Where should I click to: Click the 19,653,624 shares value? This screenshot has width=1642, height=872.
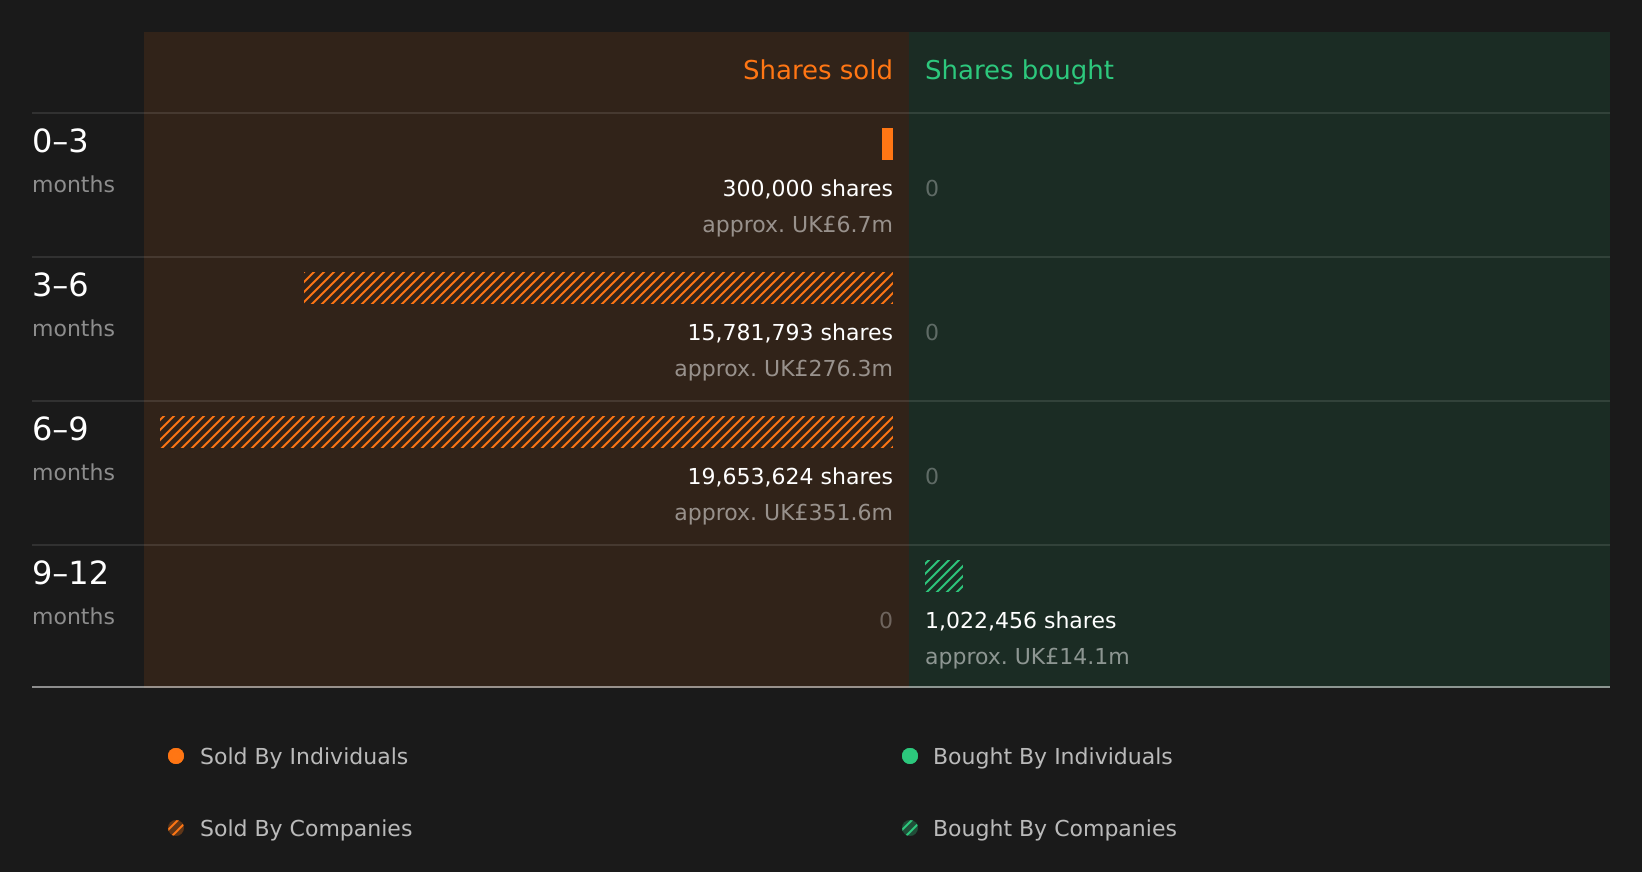tap(790, 476)
